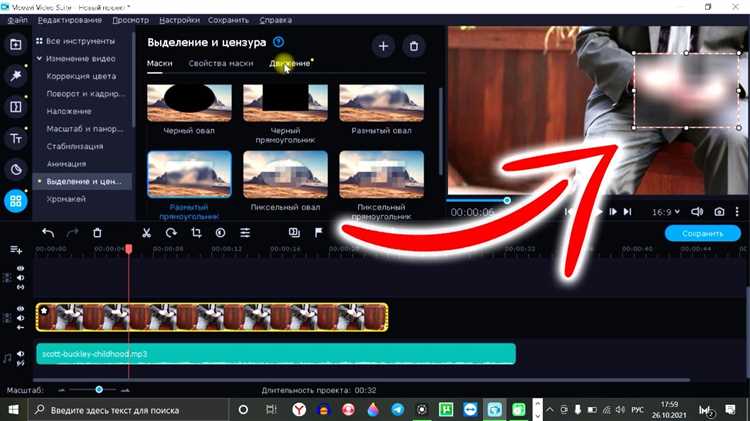Skip to the end of the clip in the player
Image resolution: width=750 pixels, height=421 pixels.
pos(628,212)
